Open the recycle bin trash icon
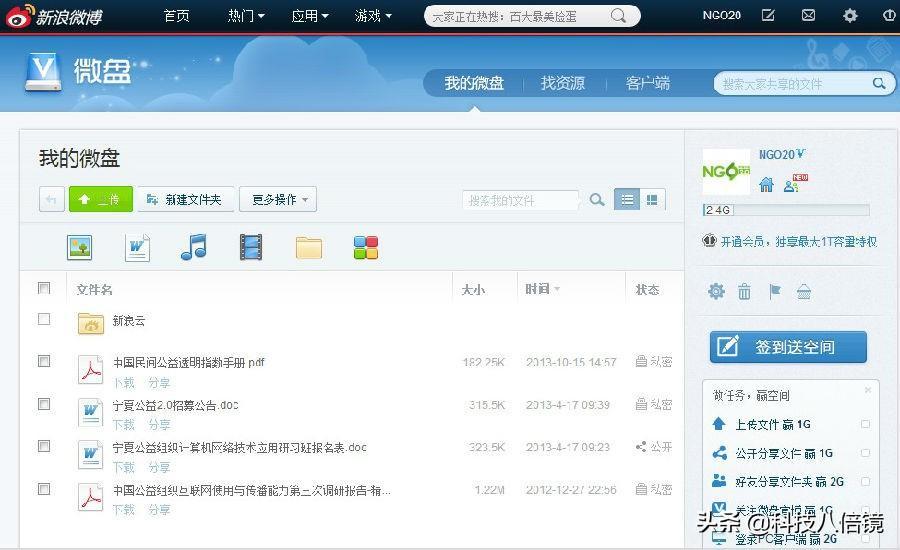 [744, 292]
